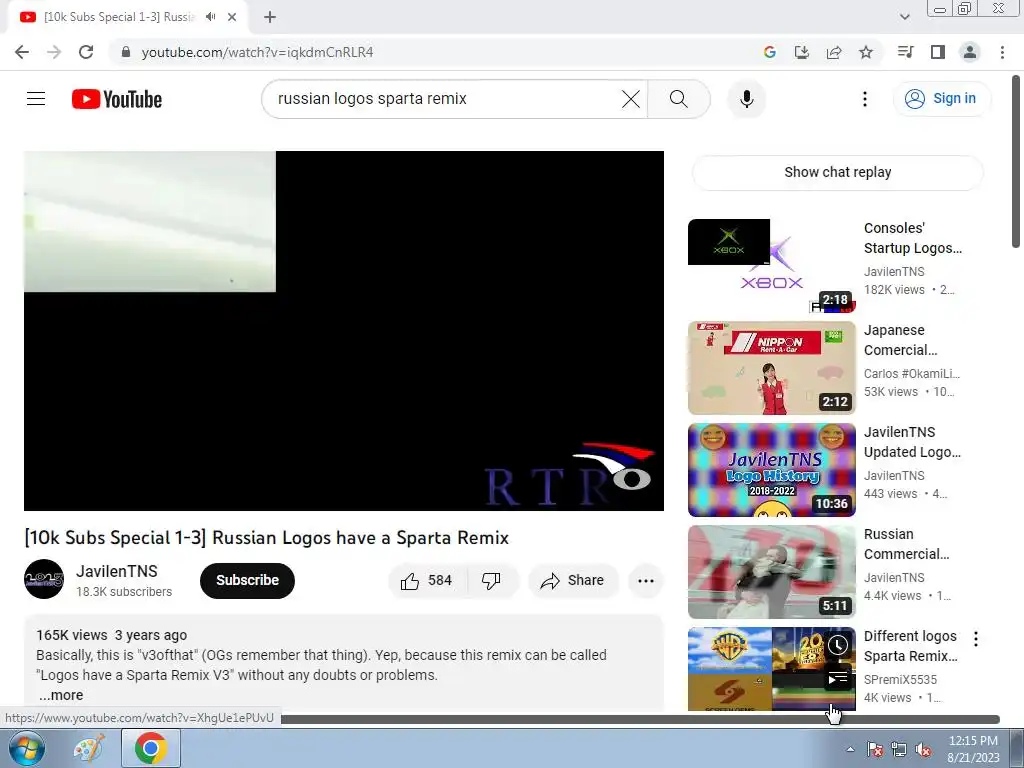Subscribe to JavilenTNS
Viewport: 1024px width, 768px height.
click(248, 580)
